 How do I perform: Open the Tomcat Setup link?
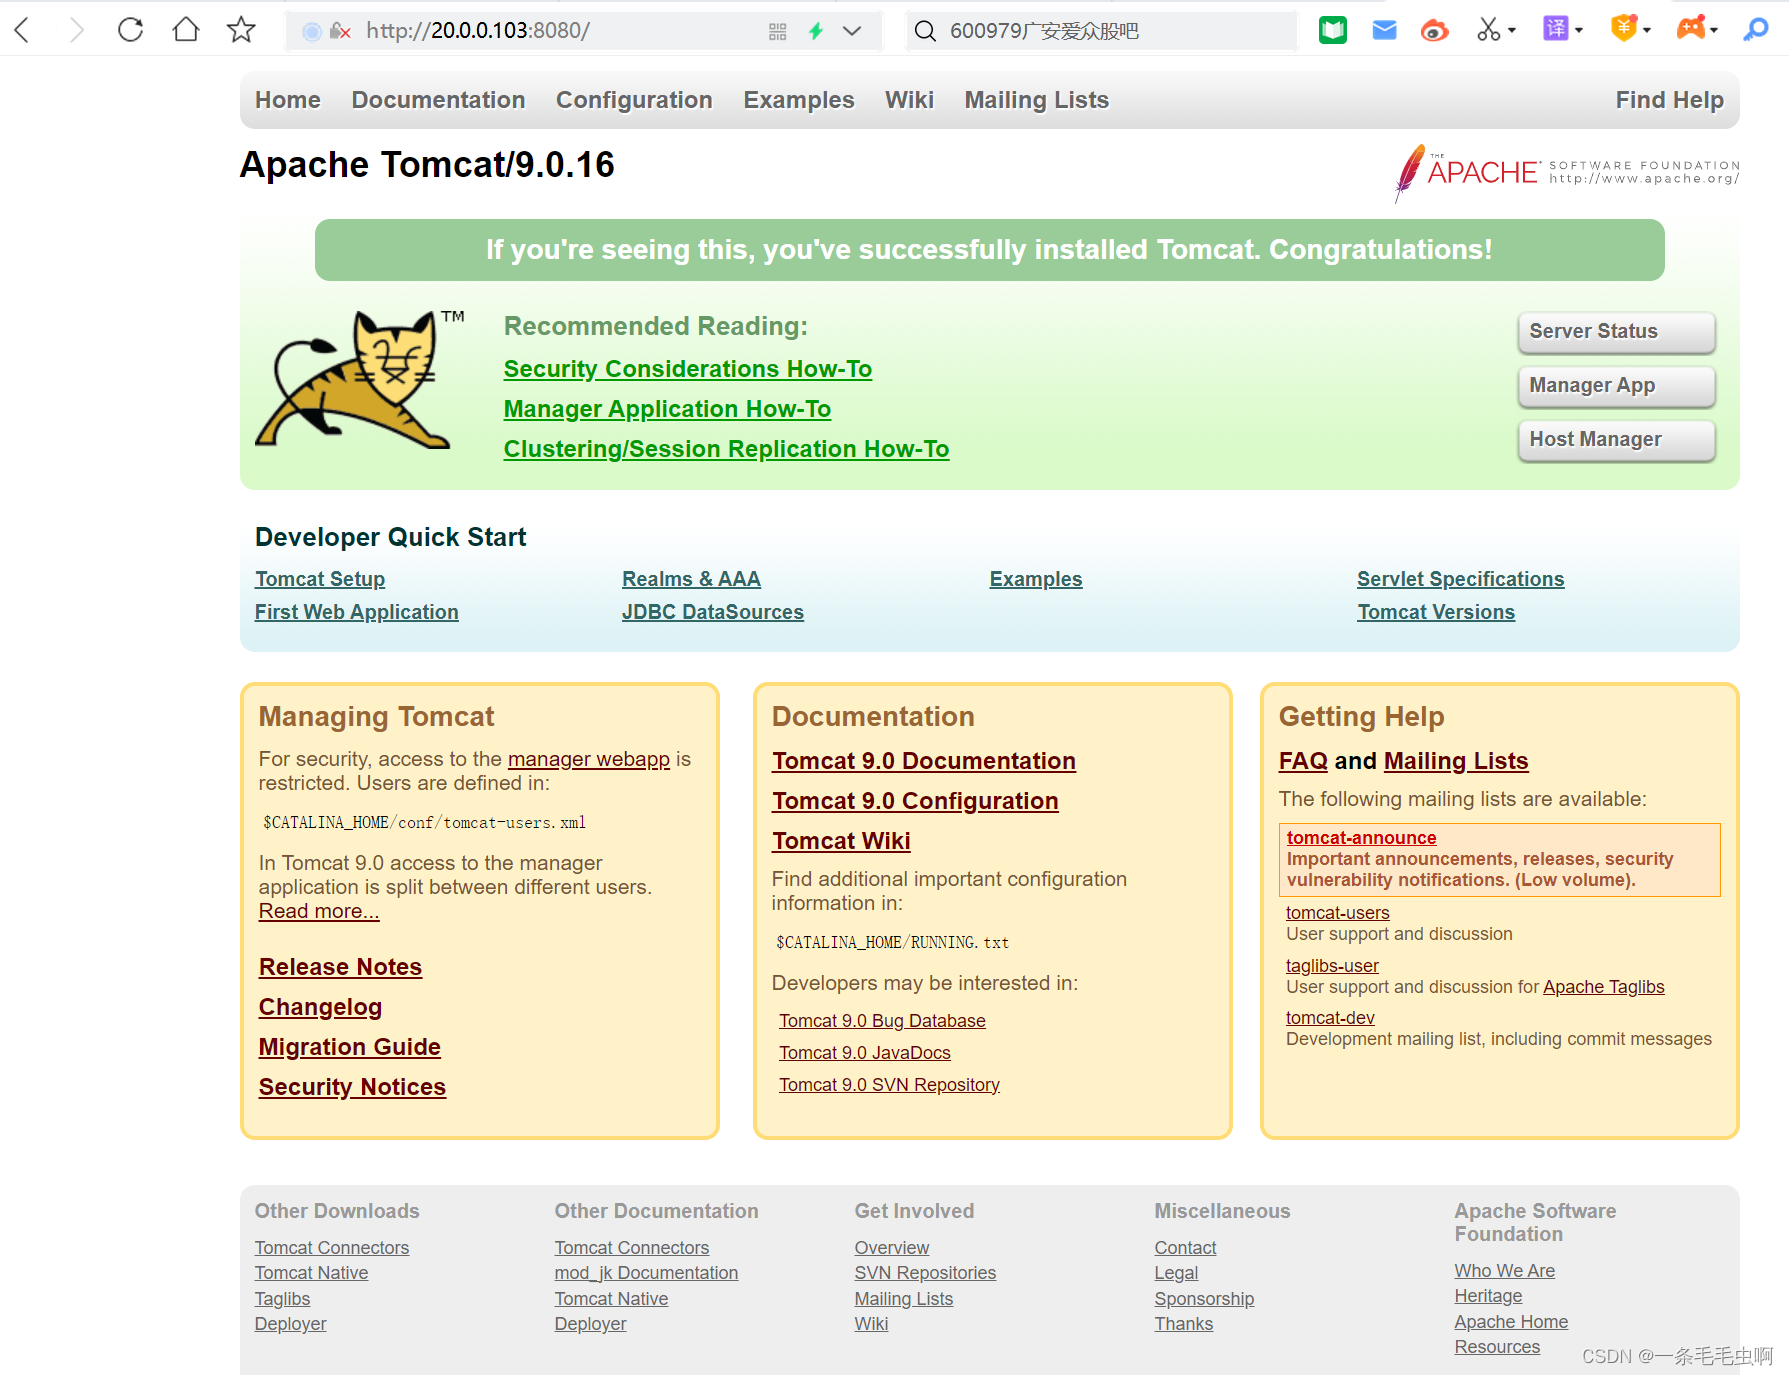click(320, 579)
